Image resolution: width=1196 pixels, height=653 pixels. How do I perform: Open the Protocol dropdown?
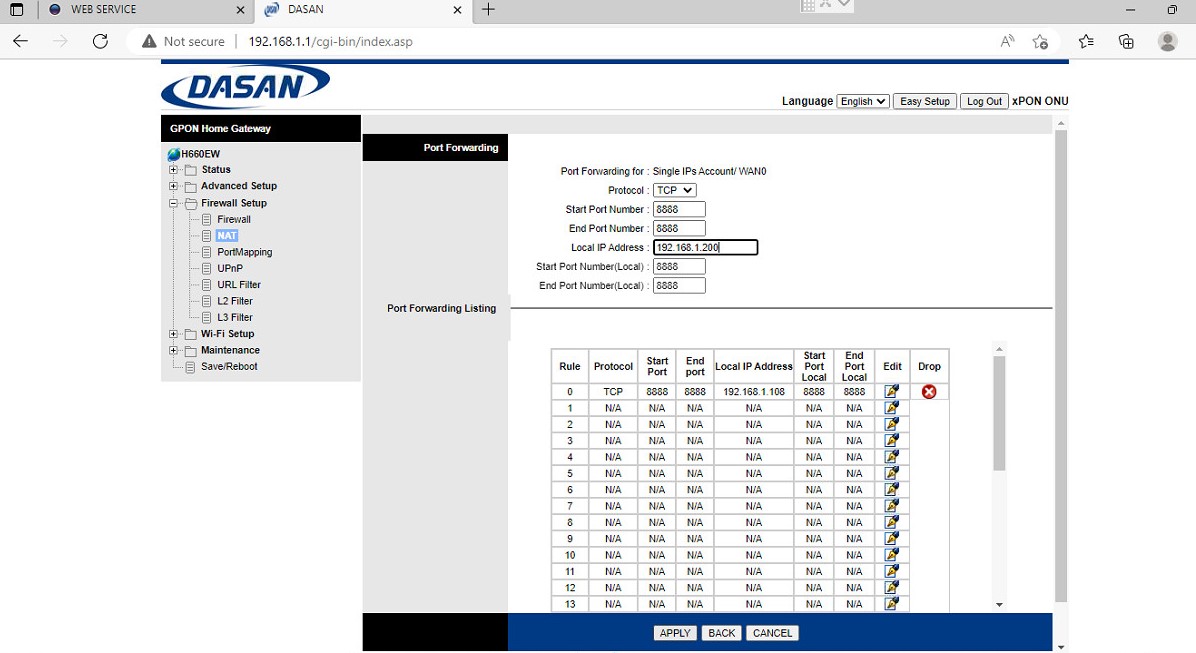point(675,190)
